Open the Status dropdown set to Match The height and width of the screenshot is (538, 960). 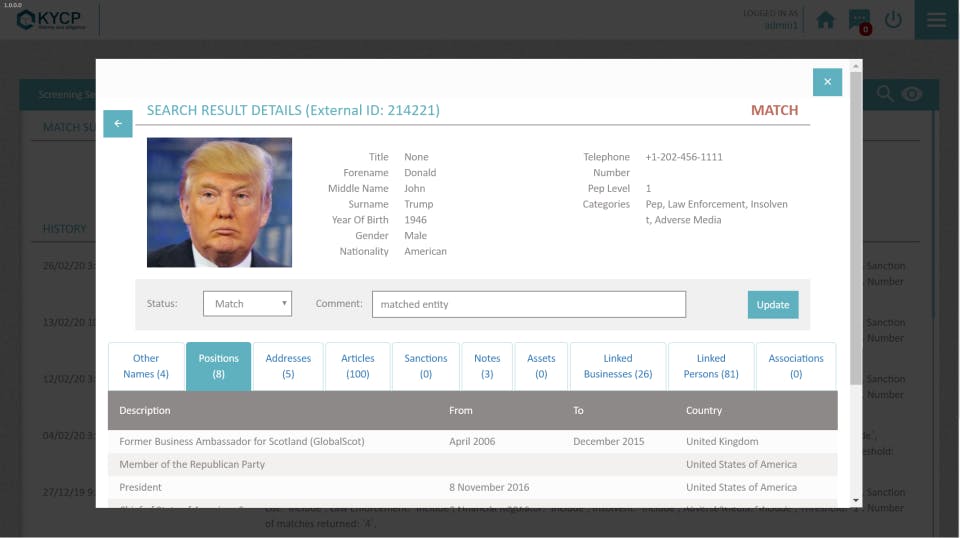point(247,304)
